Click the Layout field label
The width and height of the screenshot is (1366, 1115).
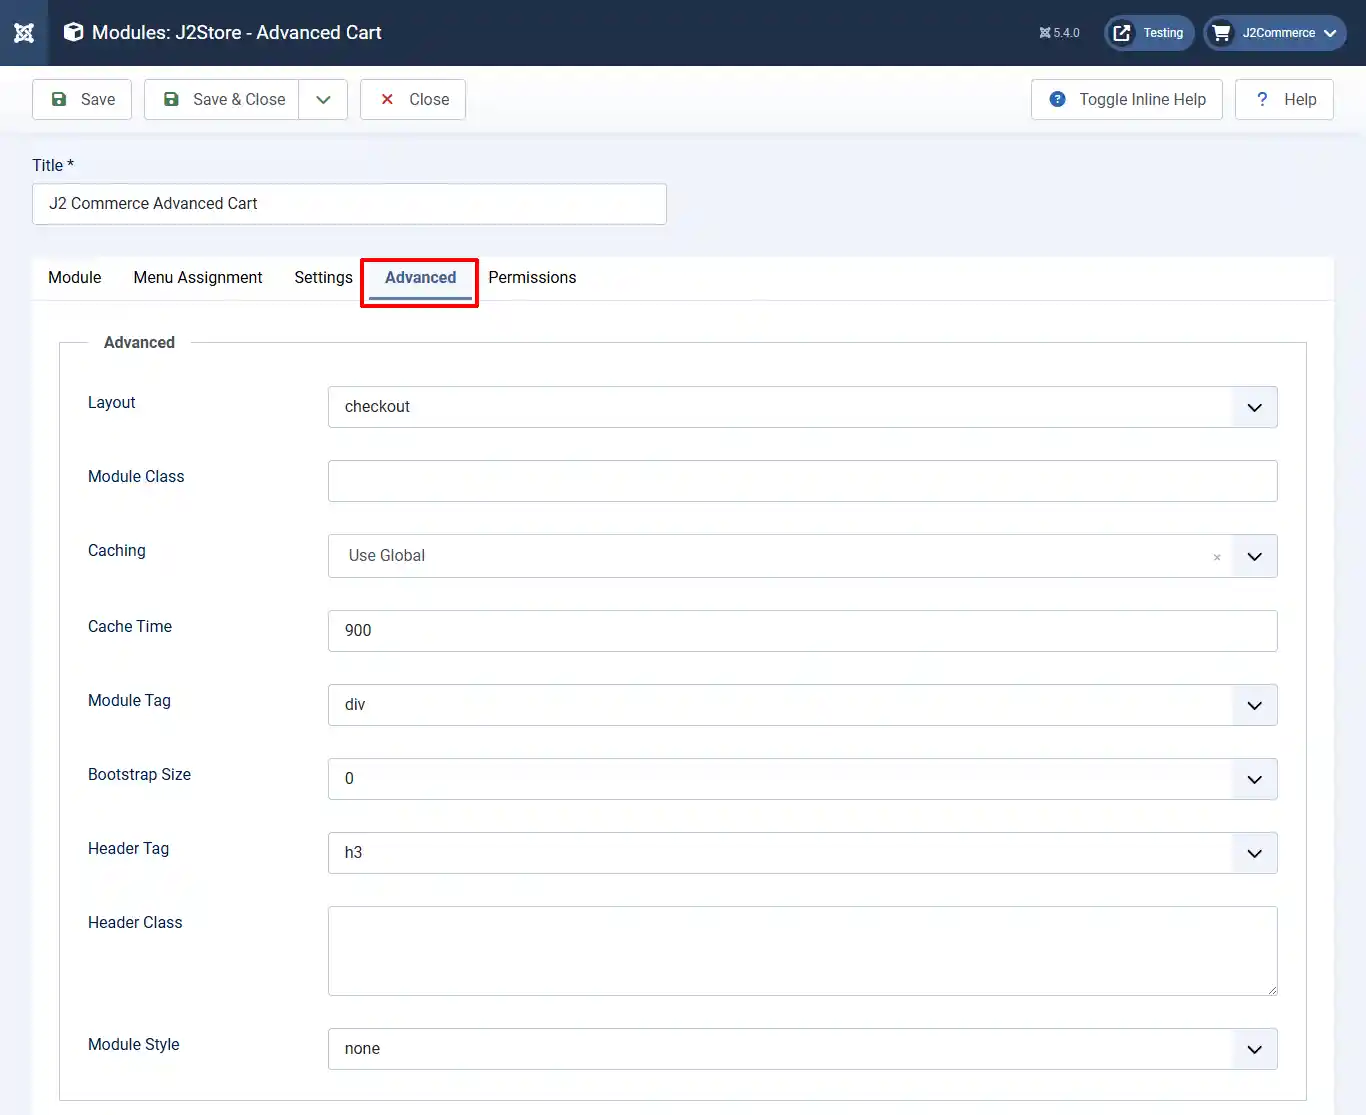111,402
